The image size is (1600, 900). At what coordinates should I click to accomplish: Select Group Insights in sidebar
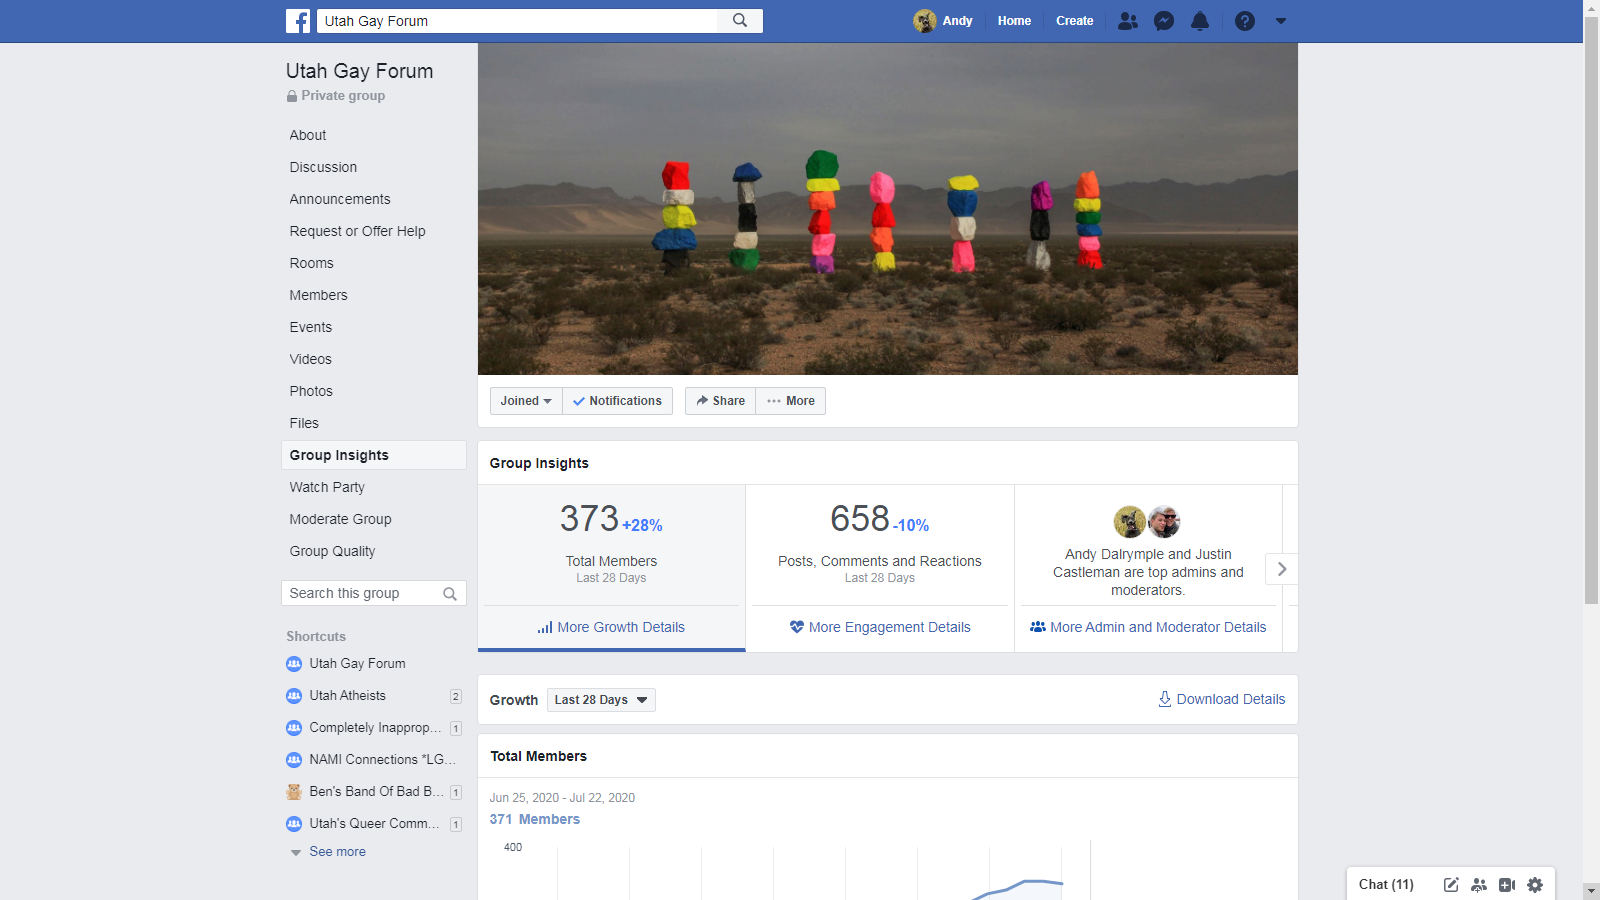click(374, 455)
